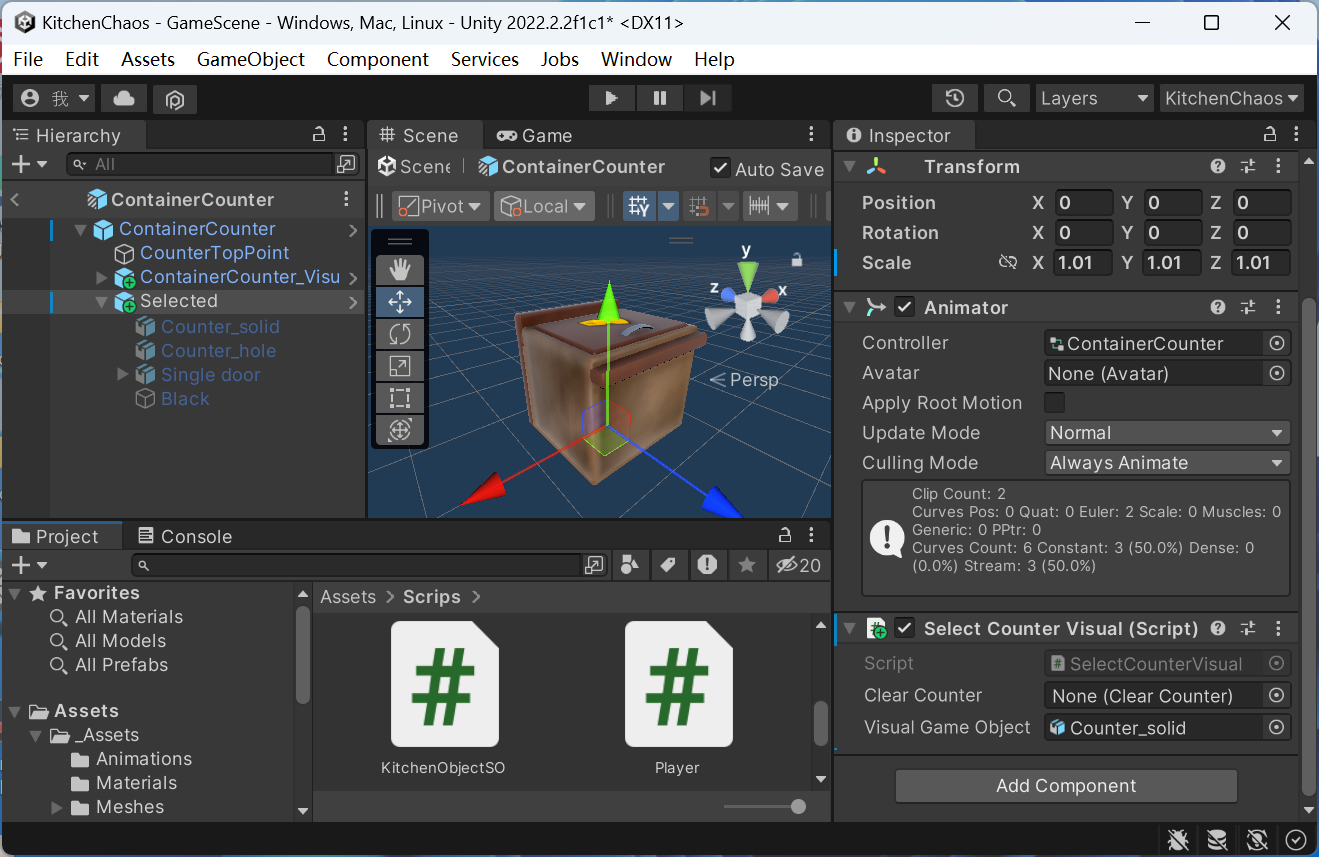1319x857 pixels.
Task: Open the Component menu
Action: (x=378, y=59)
